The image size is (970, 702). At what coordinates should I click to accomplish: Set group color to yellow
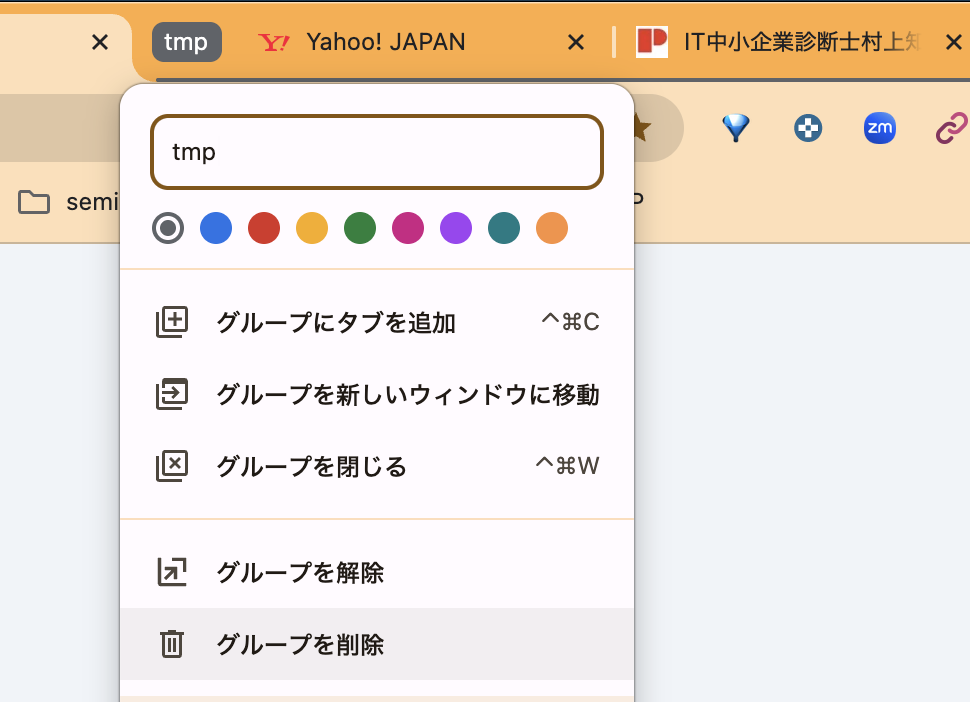click(312, 228)
